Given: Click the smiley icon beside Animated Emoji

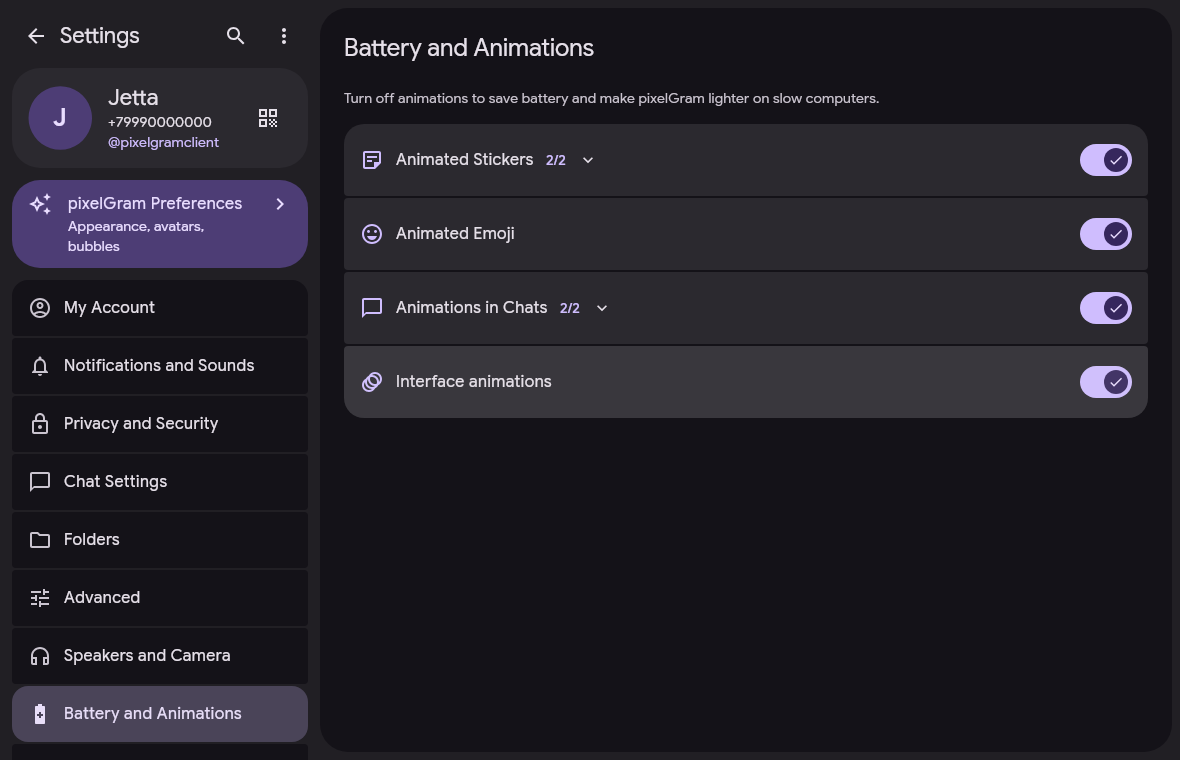Looking at the screenshot, I should click(x=372, y=234).
